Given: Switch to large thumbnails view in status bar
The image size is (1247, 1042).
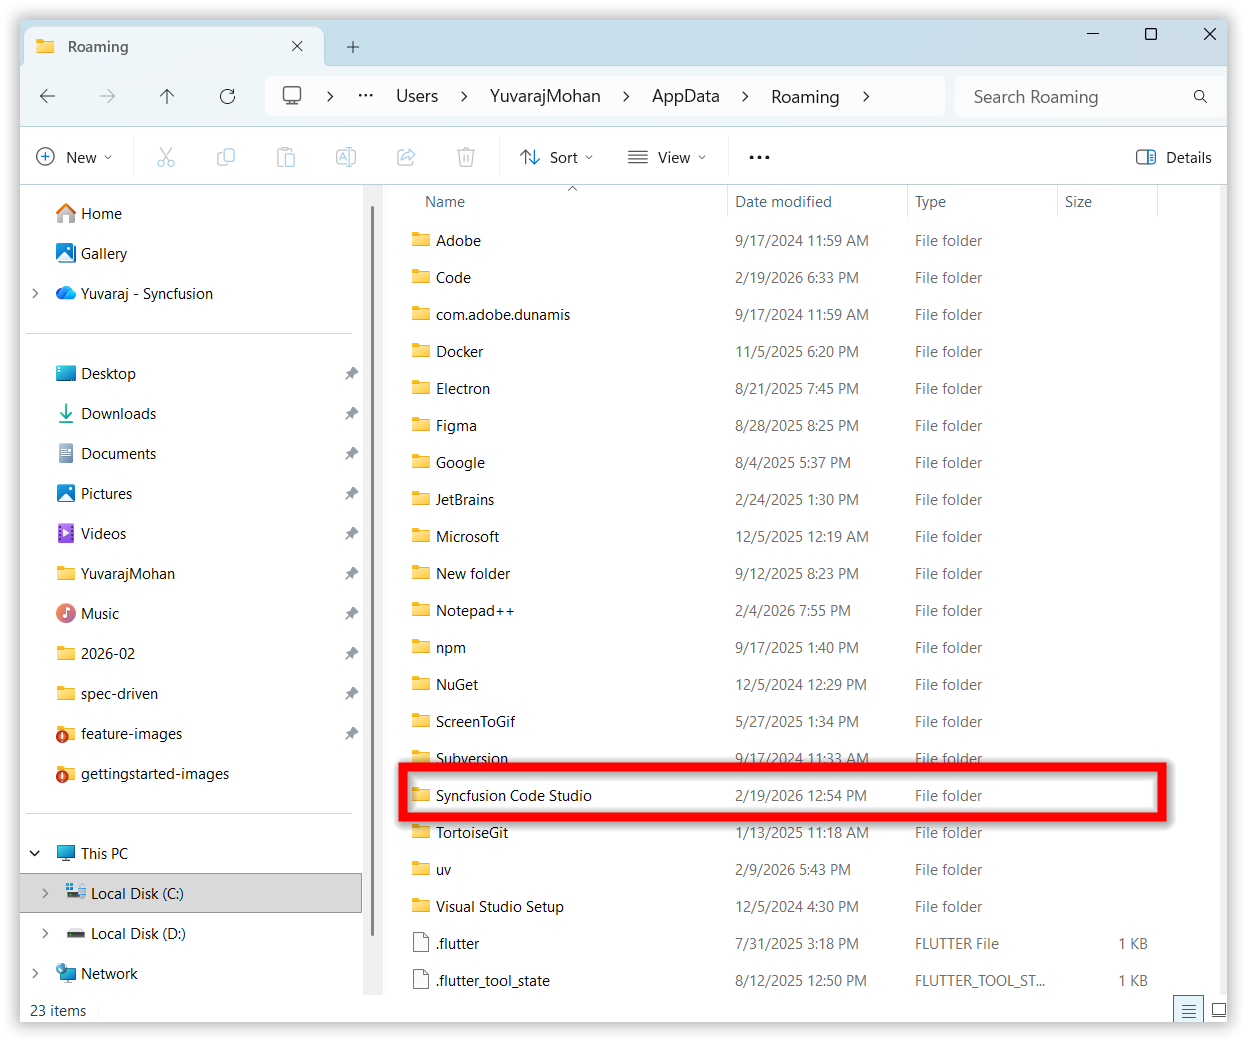Looking at the screenshot, I should click(x=1218, y=1010).
